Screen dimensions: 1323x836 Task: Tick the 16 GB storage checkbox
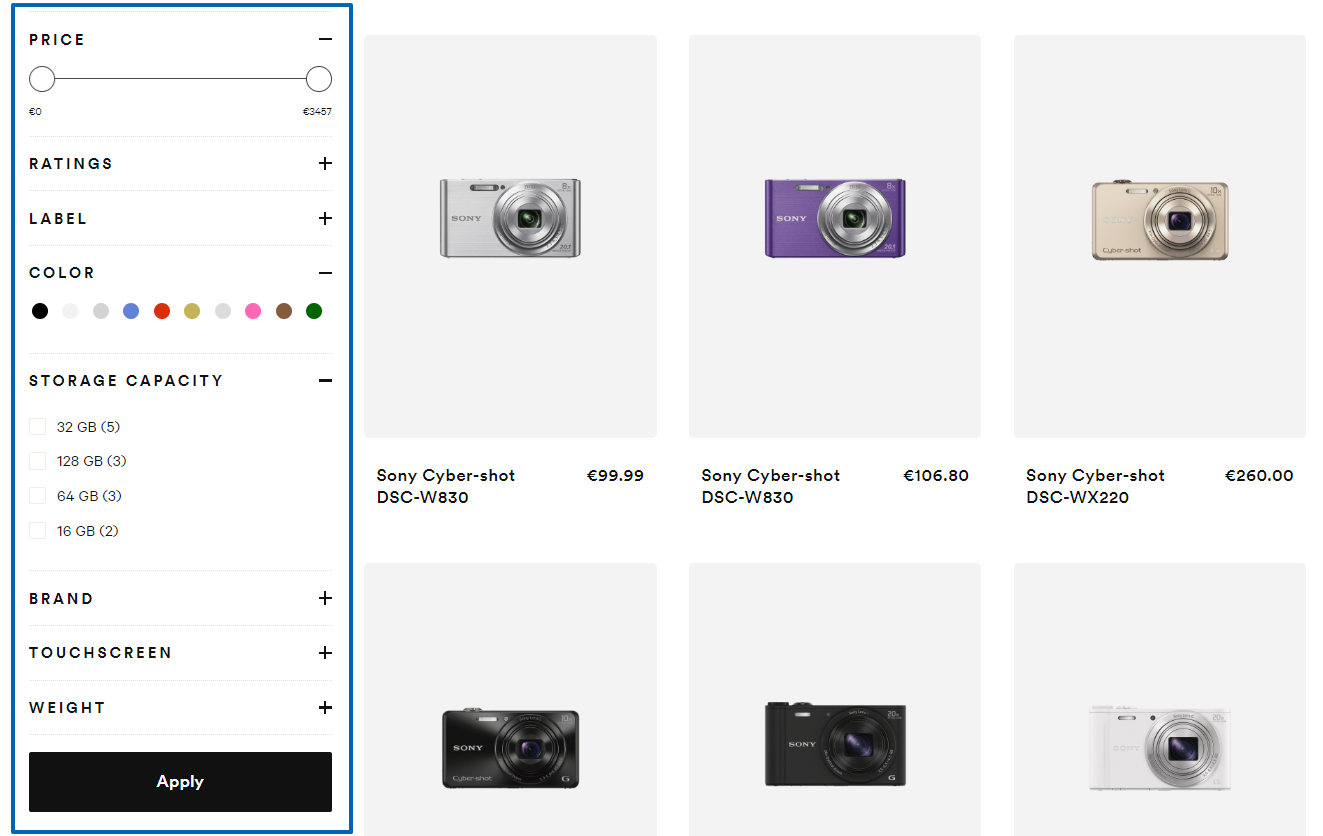click(x=38, y=531)
